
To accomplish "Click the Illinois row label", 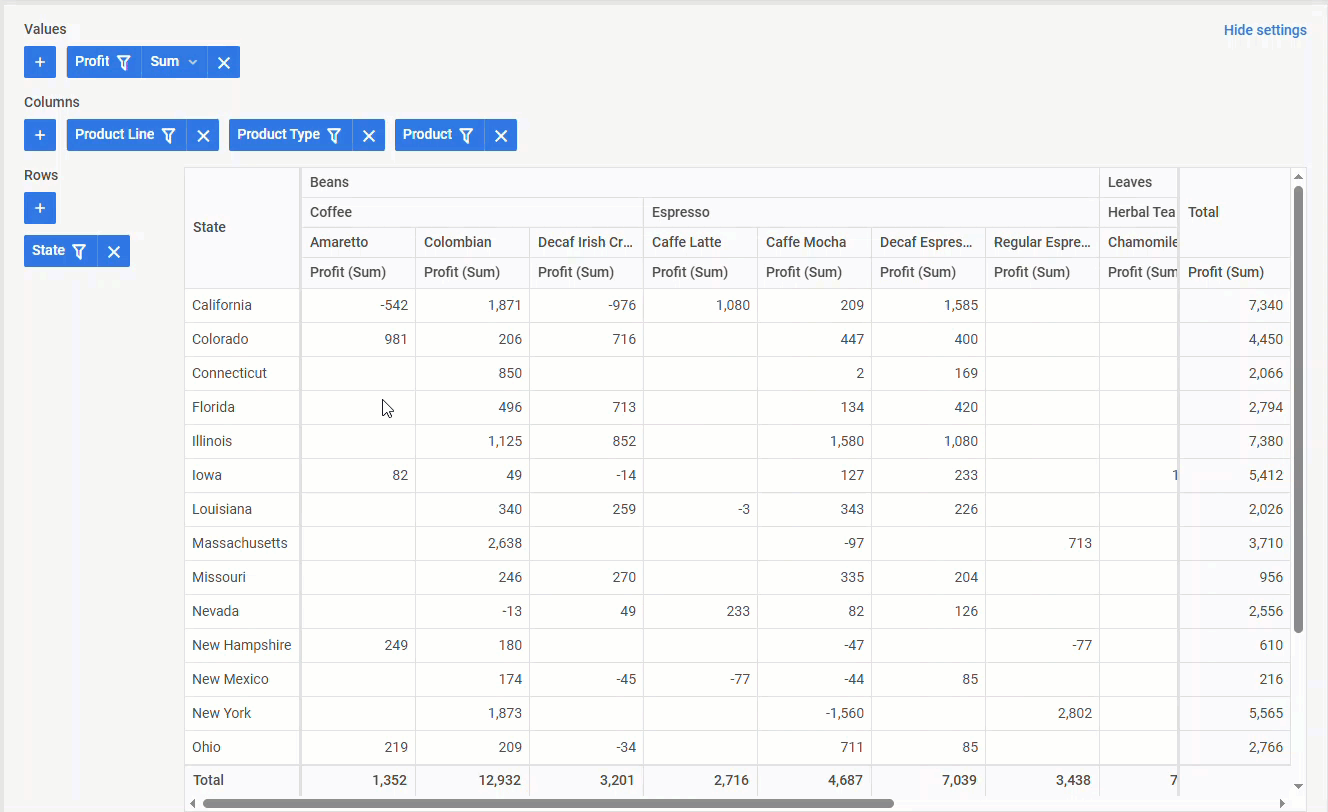I will [x=242, y=442].
